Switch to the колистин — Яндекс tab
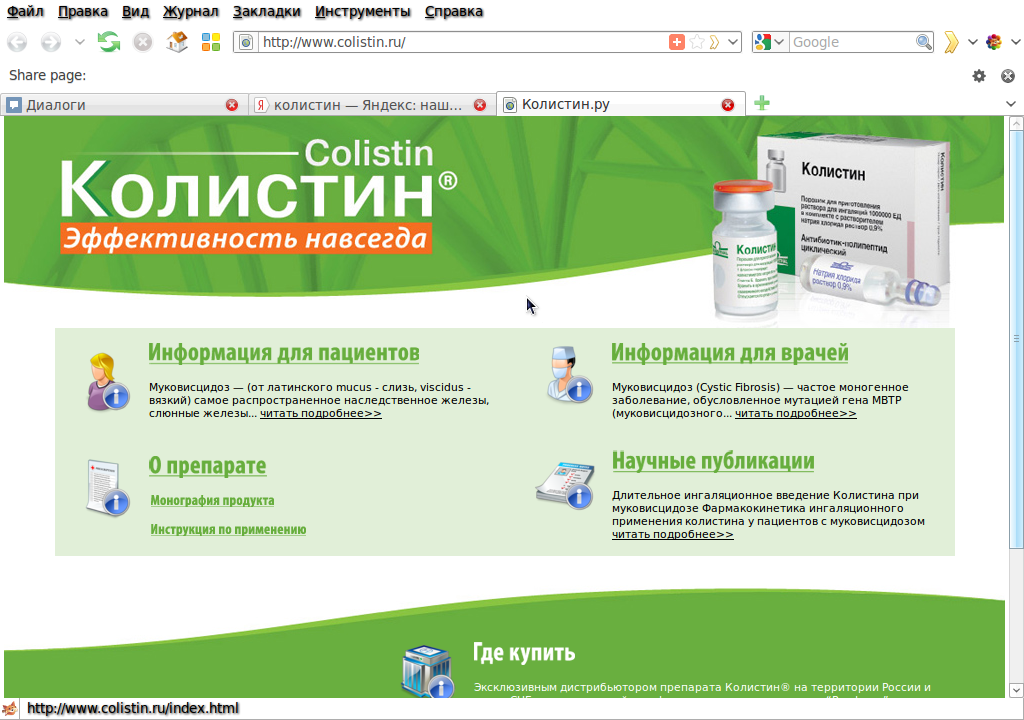1024x720 pixels. (x=372, y=105)
